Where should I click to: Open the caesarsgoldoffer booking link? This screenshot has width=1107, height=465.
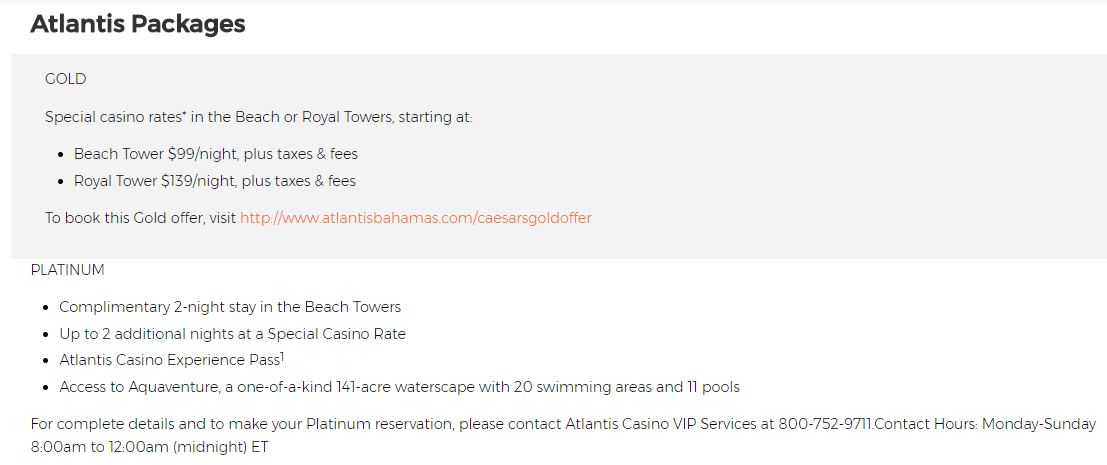pyautogui.click(x=416, y=218)
